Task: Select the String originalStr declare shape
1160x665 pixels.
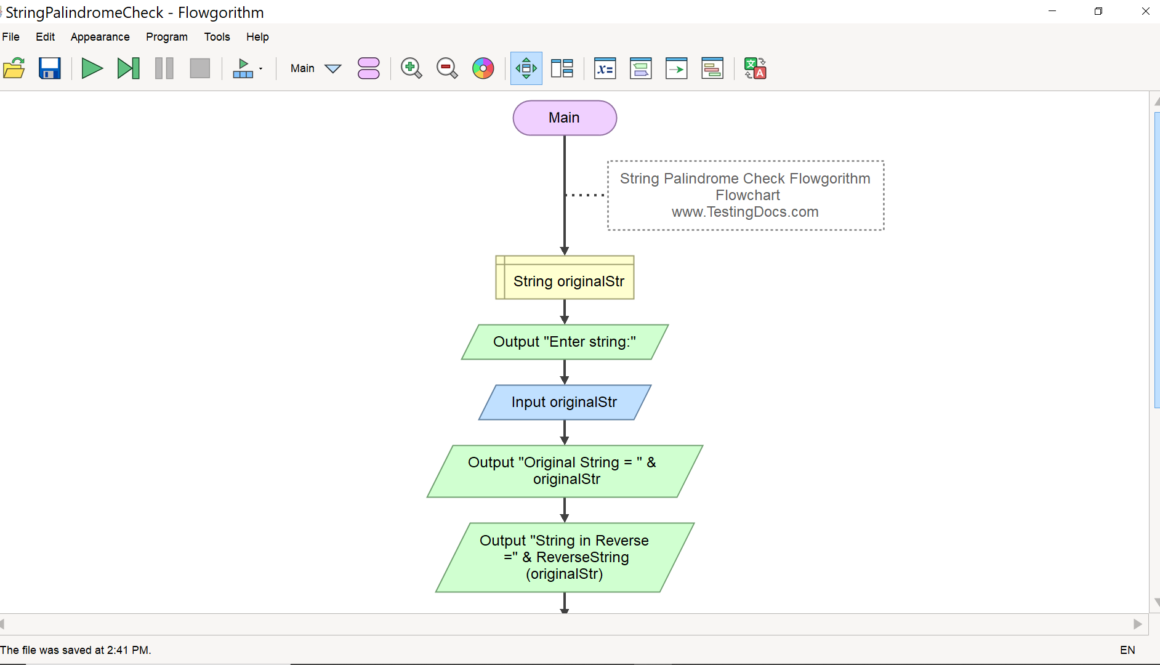Action: pyautogui.click(x=564, y=278)
